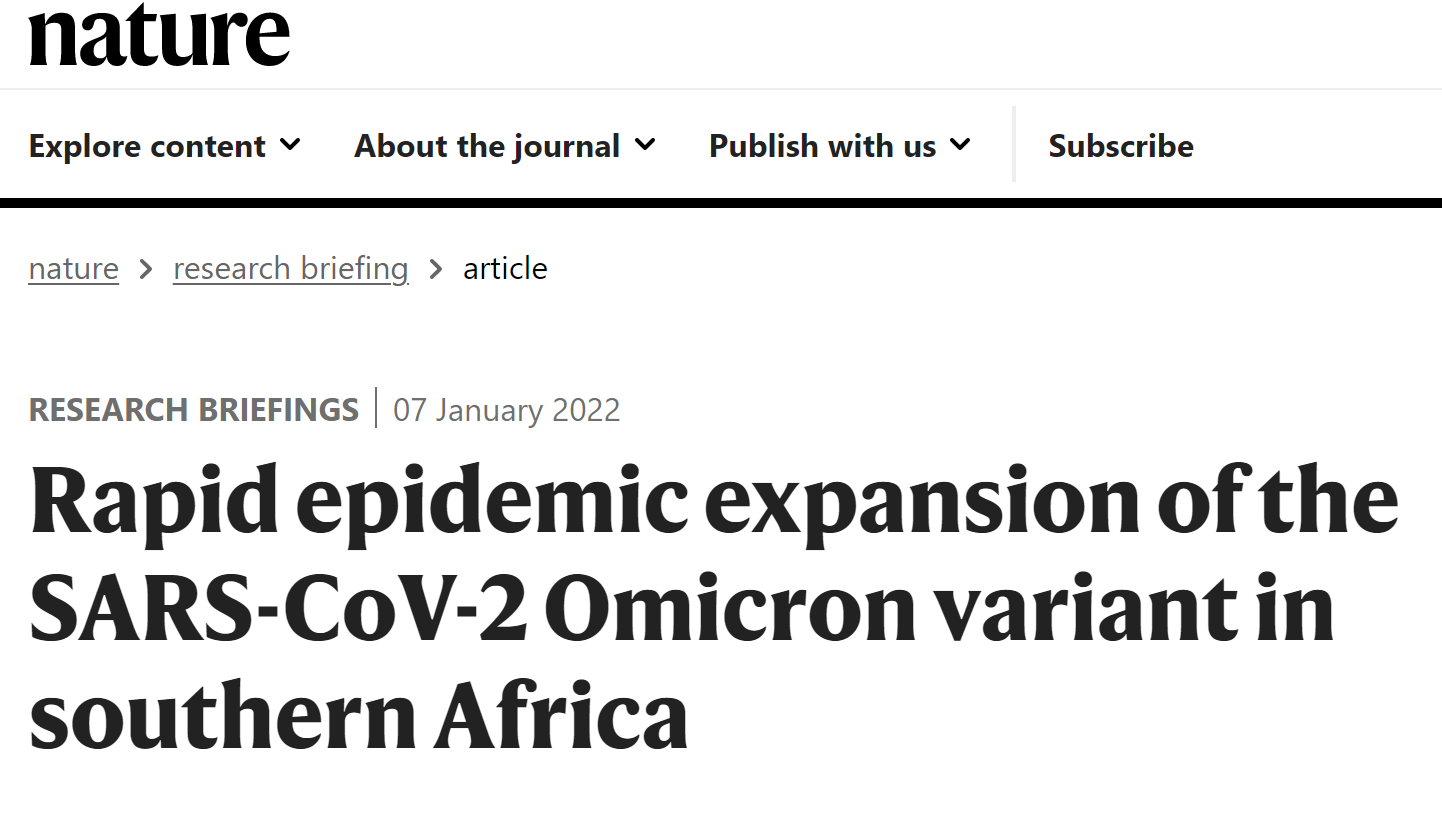This screenshot has width=1442, height=828.
Task: Click breadcrumb arrow before the article item
Action: tap(436, 269)
